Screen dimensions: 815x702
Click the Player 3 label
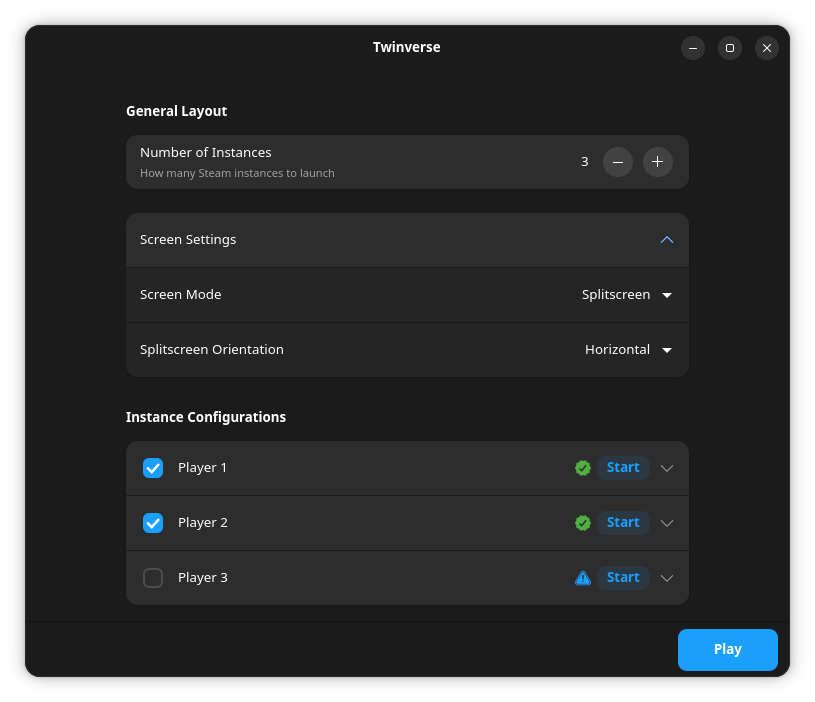click(203, 578)
